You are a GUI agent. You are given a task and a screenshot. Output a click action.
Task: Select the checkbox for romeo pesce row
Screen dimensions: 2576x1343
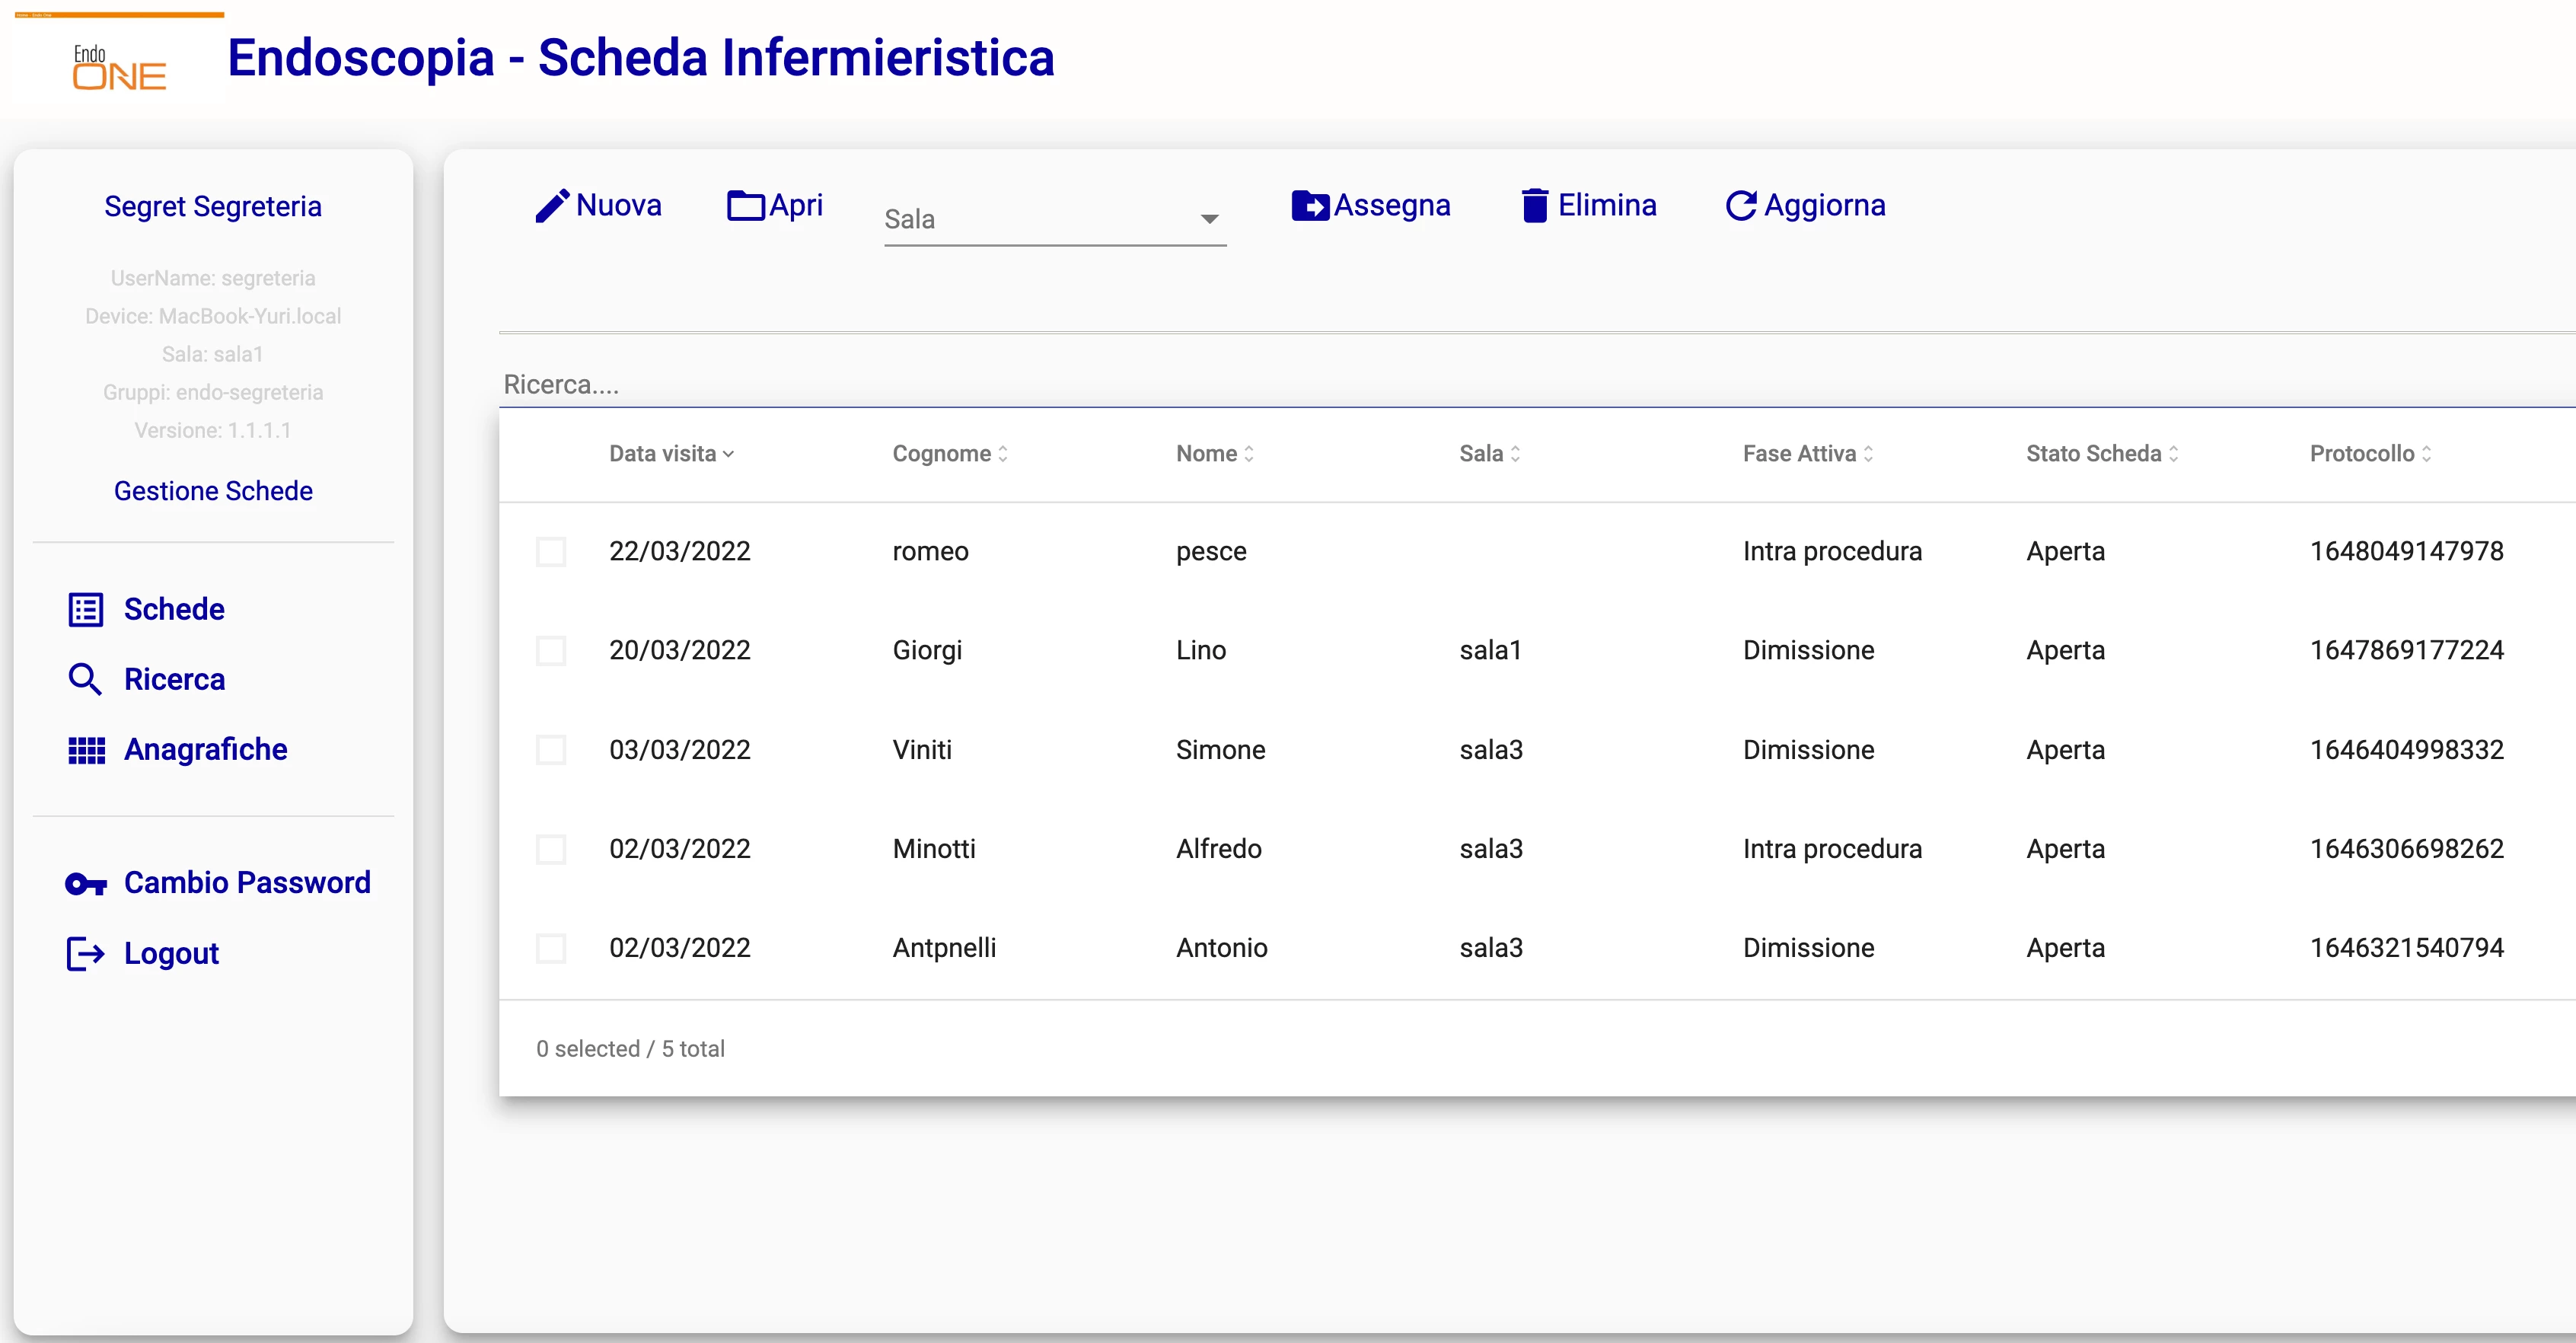pos(551,552)
